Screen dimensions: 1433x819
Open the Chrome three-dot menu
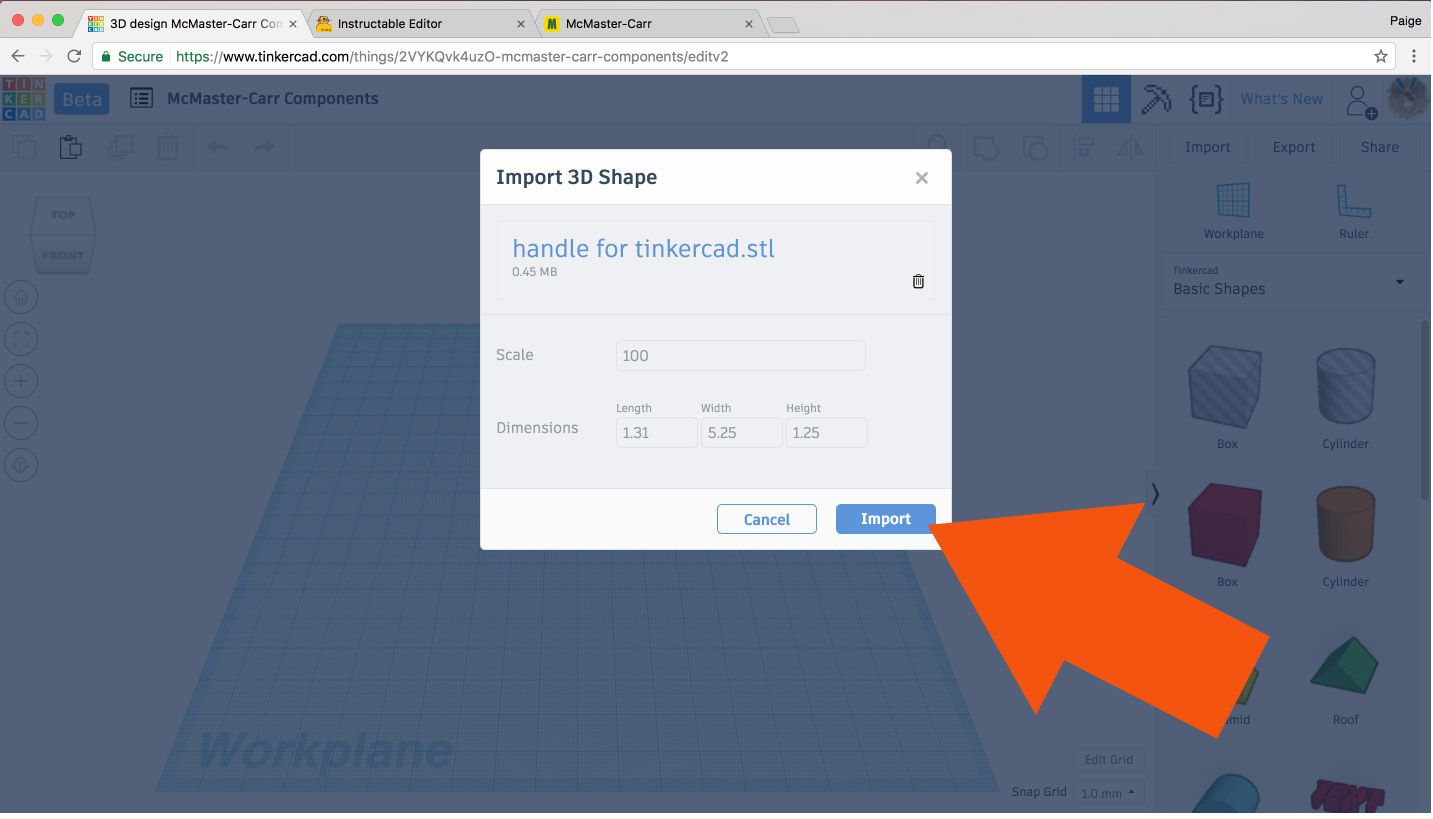(1414, 56)
